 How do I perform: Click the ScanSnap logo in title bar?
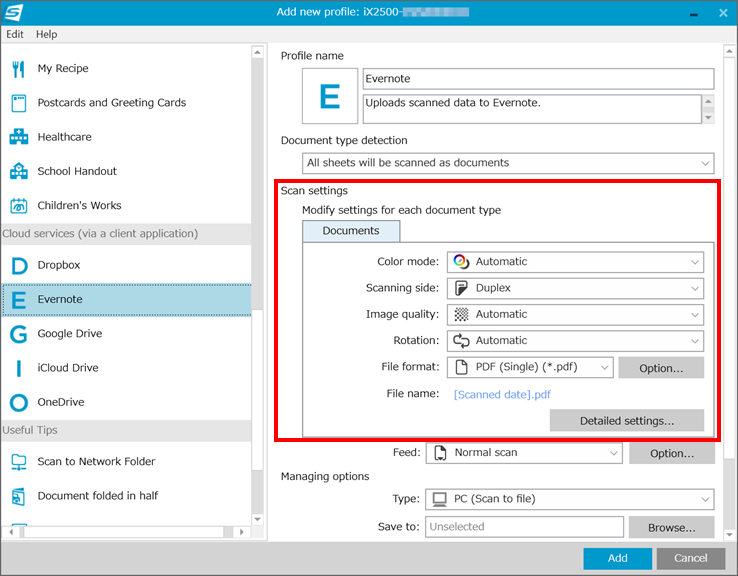(x=13, y=12)
